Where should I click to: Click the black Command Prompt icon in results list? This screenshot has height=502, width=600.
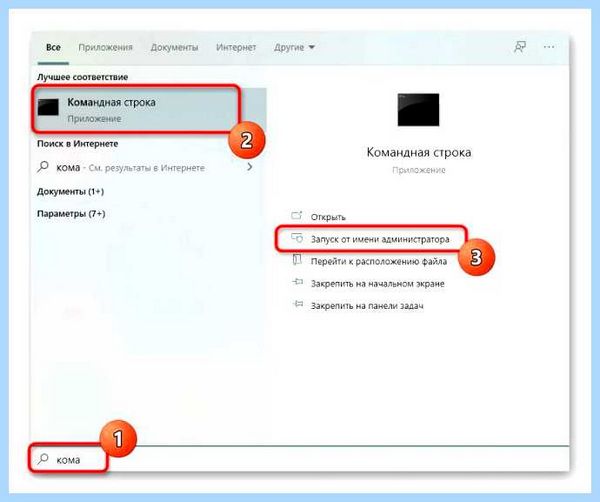(48, 107)
